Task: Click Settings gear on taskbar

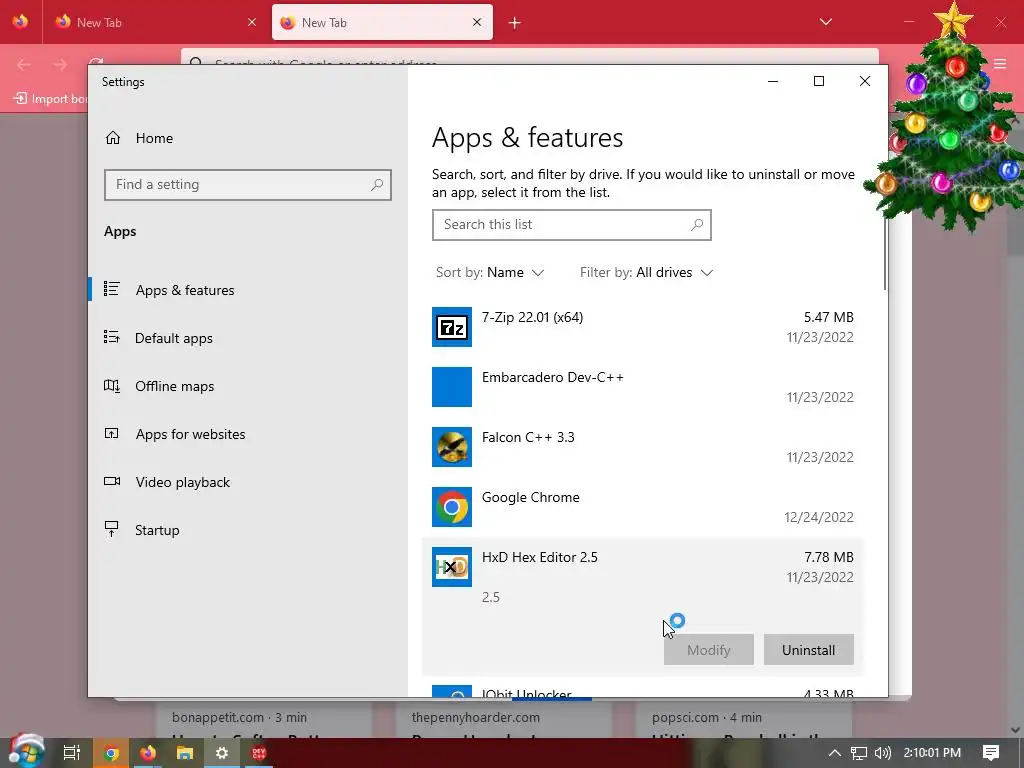Action: 222,753
